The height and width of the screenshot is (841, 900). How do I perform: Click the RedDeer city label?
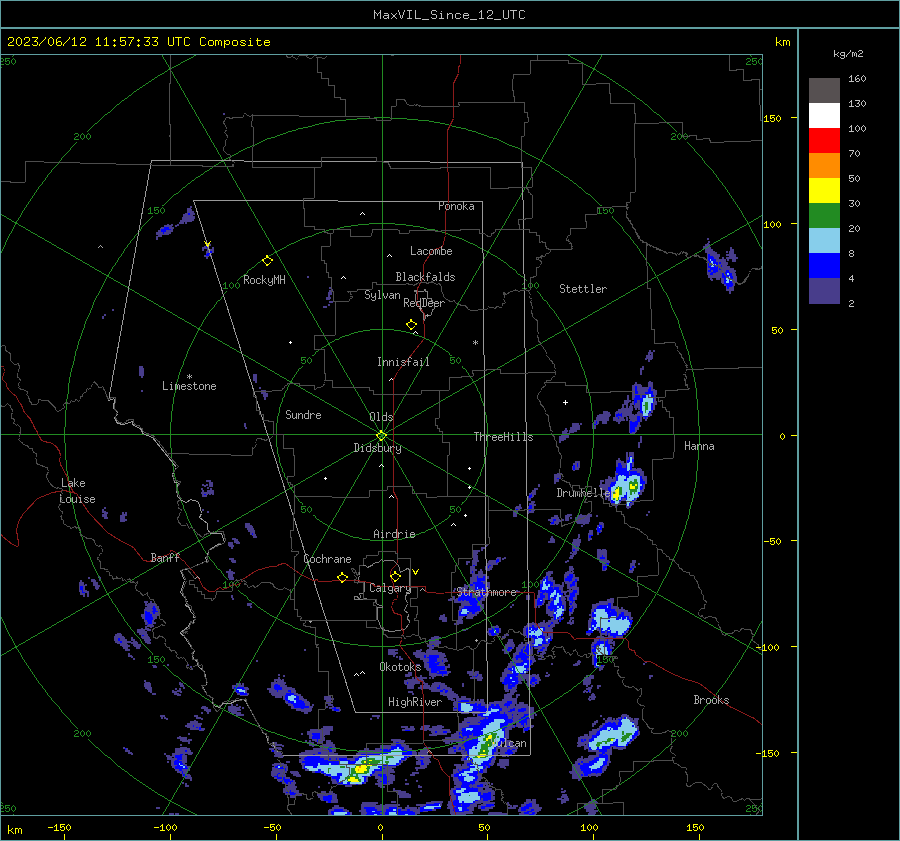(x=424, y=303)
